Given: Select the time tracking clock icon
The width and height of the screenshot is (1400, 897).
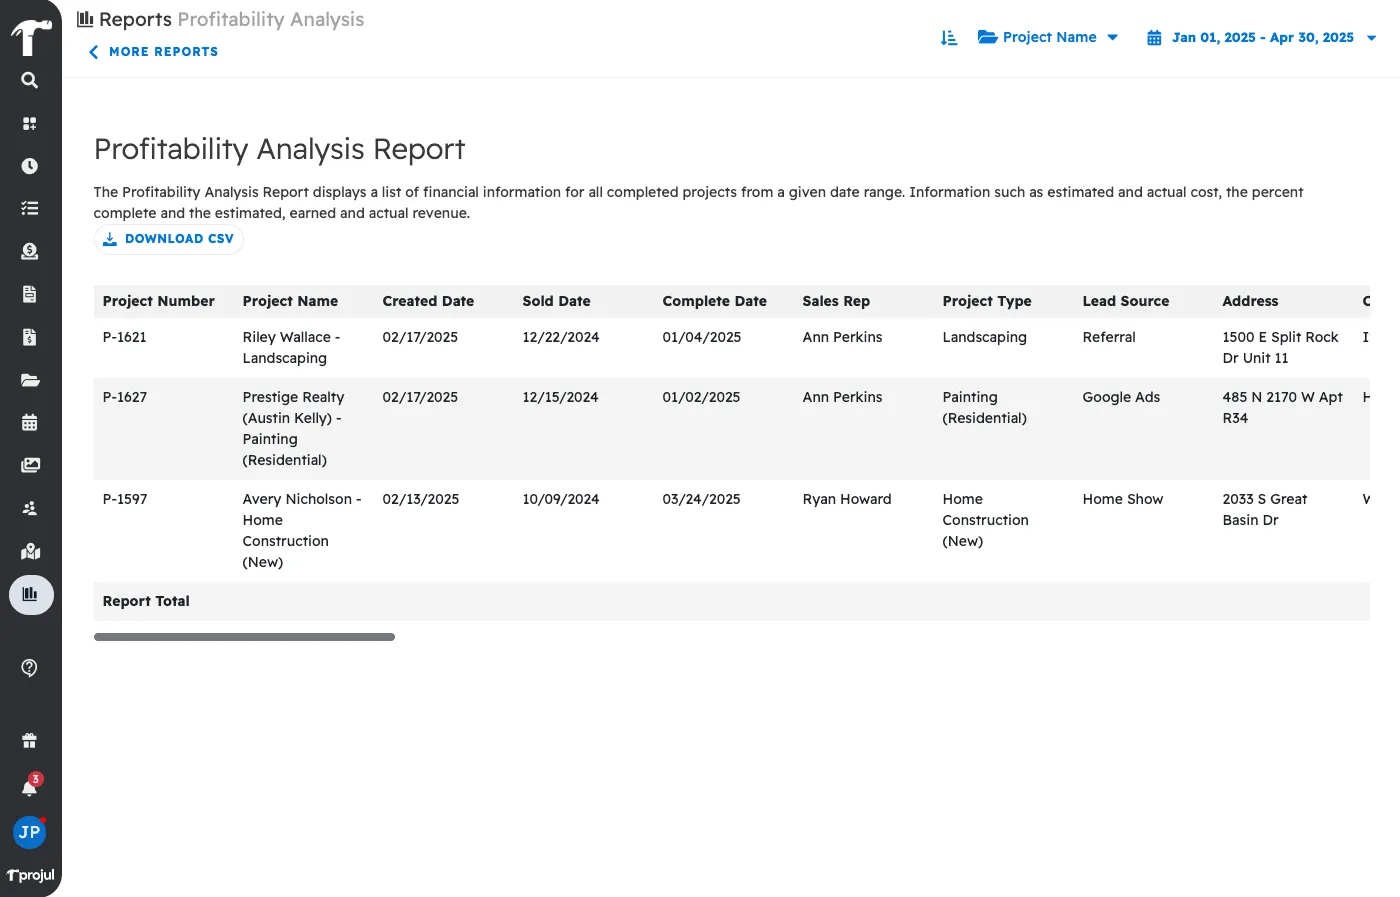Looking at the screenshot, I should coord(30,165).
